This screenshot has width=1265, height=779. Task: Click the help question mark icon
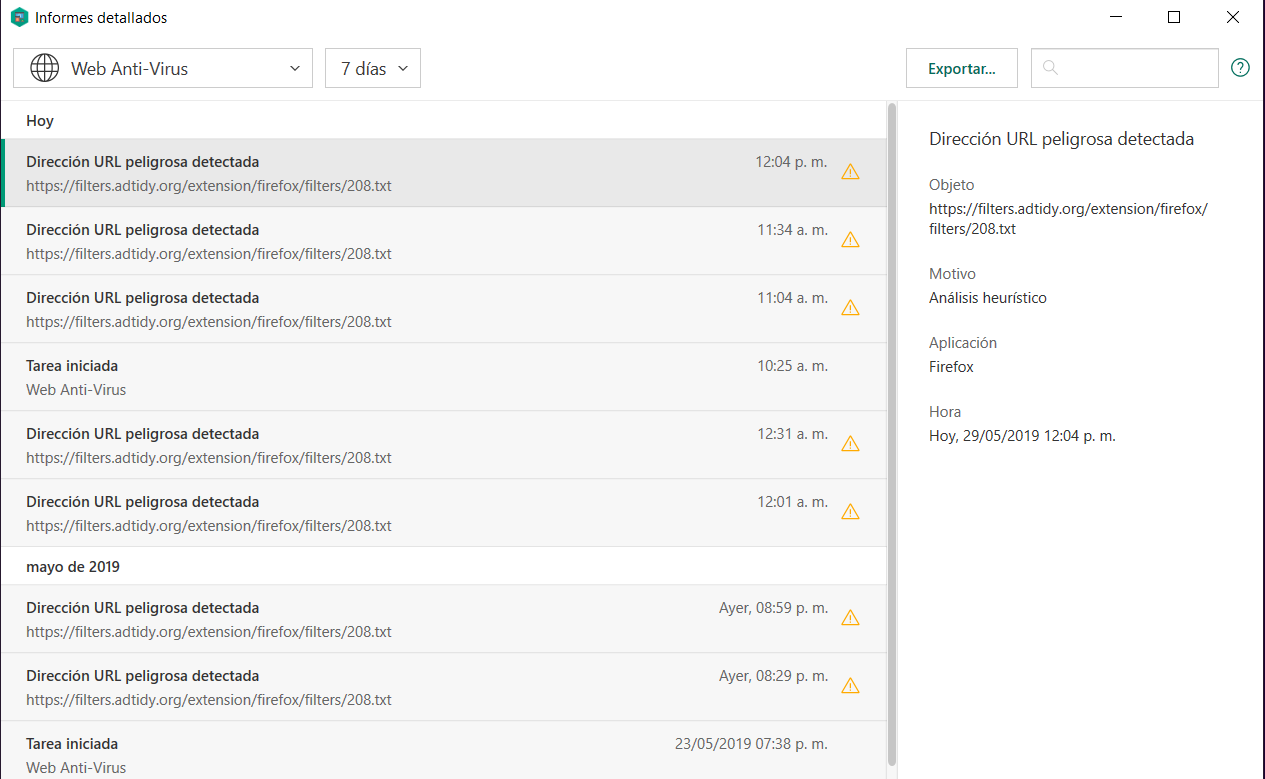click(x=1240, y=68)
